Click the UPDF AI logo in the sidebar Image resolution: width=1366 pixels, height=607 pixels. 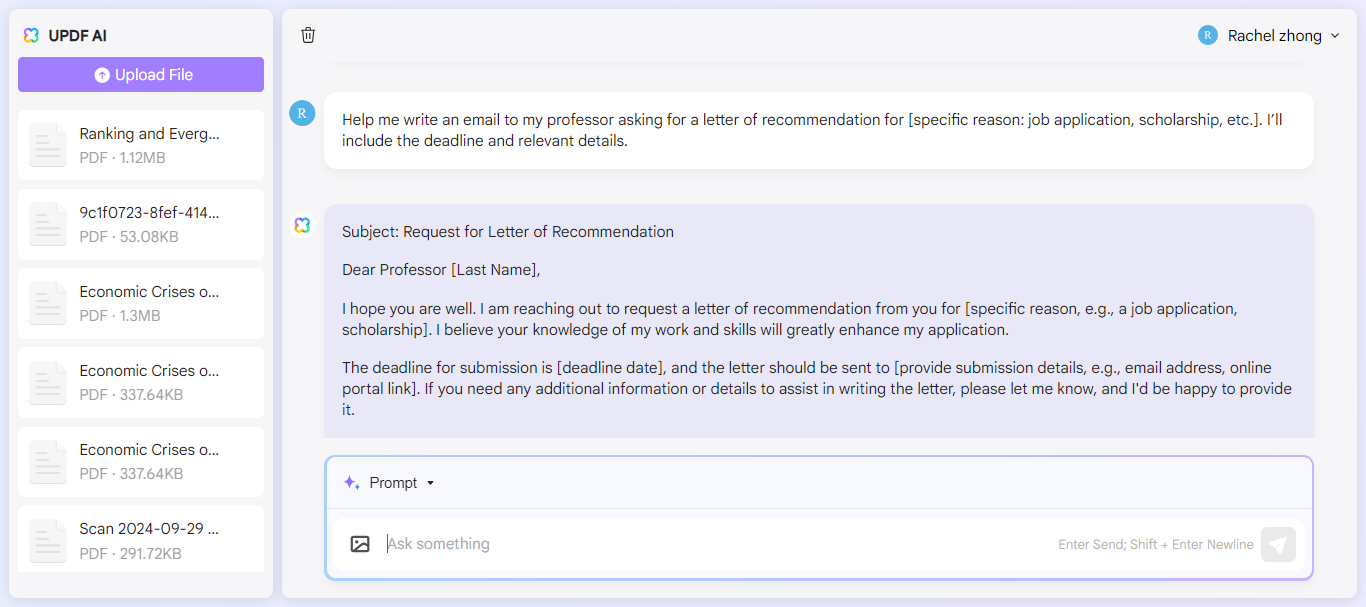tap(30, 35)
